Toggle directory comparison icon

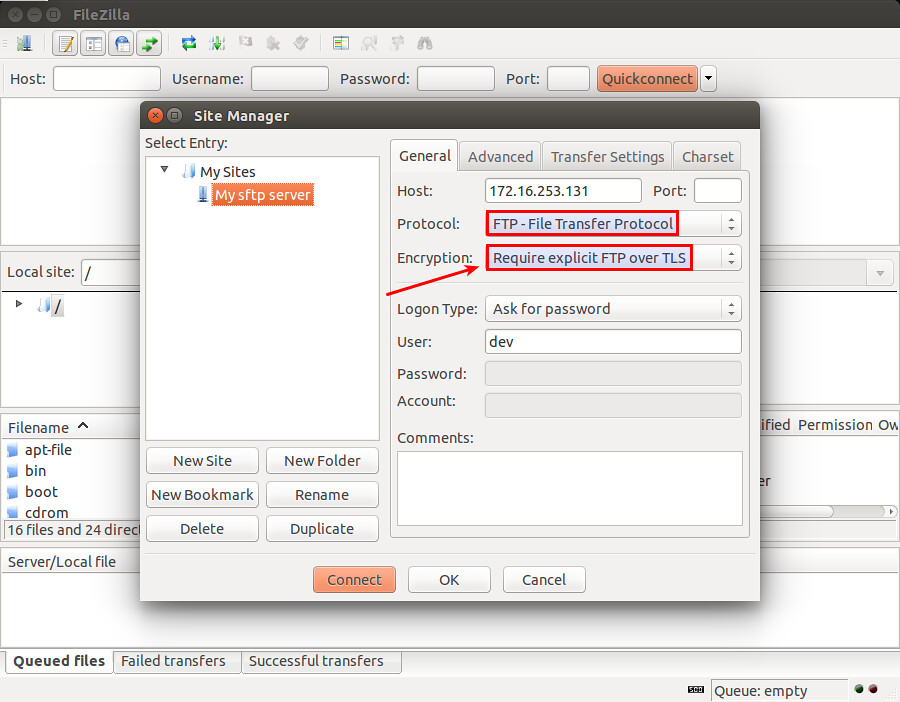[369, 43]
